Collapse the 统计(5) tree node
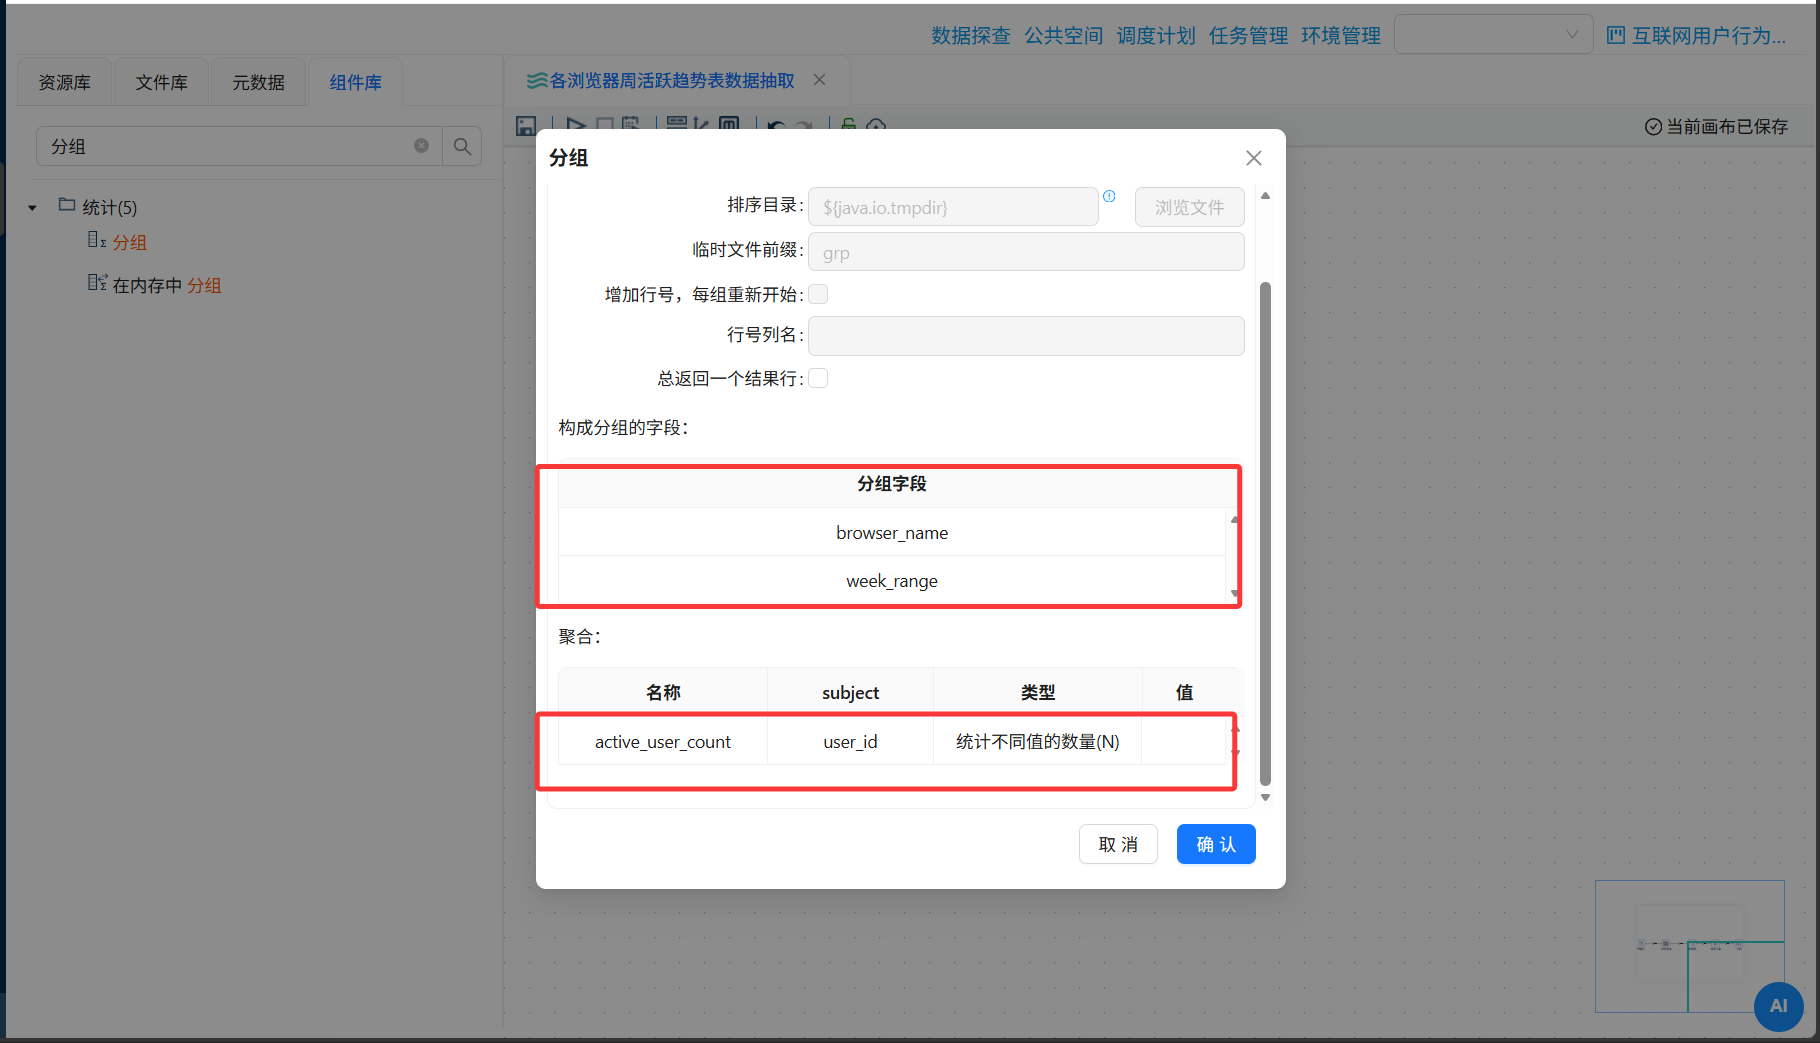Viewport: 1820px width, 1043px height. point(32,208)
